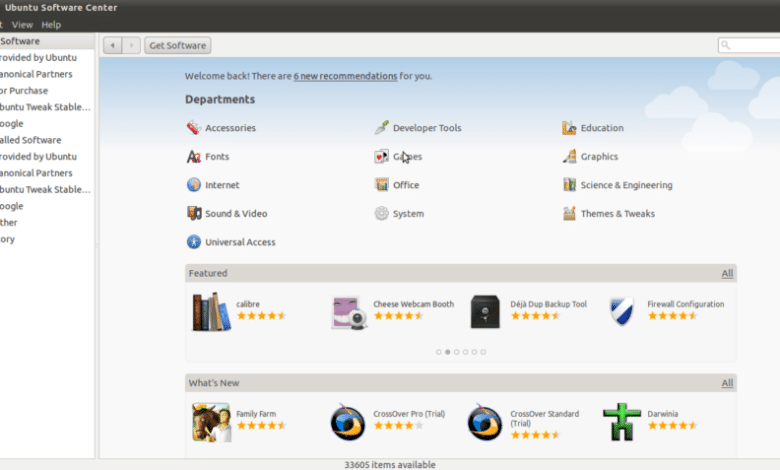This screenshot has height=470, width=780.
Task: Open the CrossOver Standard (Trial) icon
Action: (485, 422)
